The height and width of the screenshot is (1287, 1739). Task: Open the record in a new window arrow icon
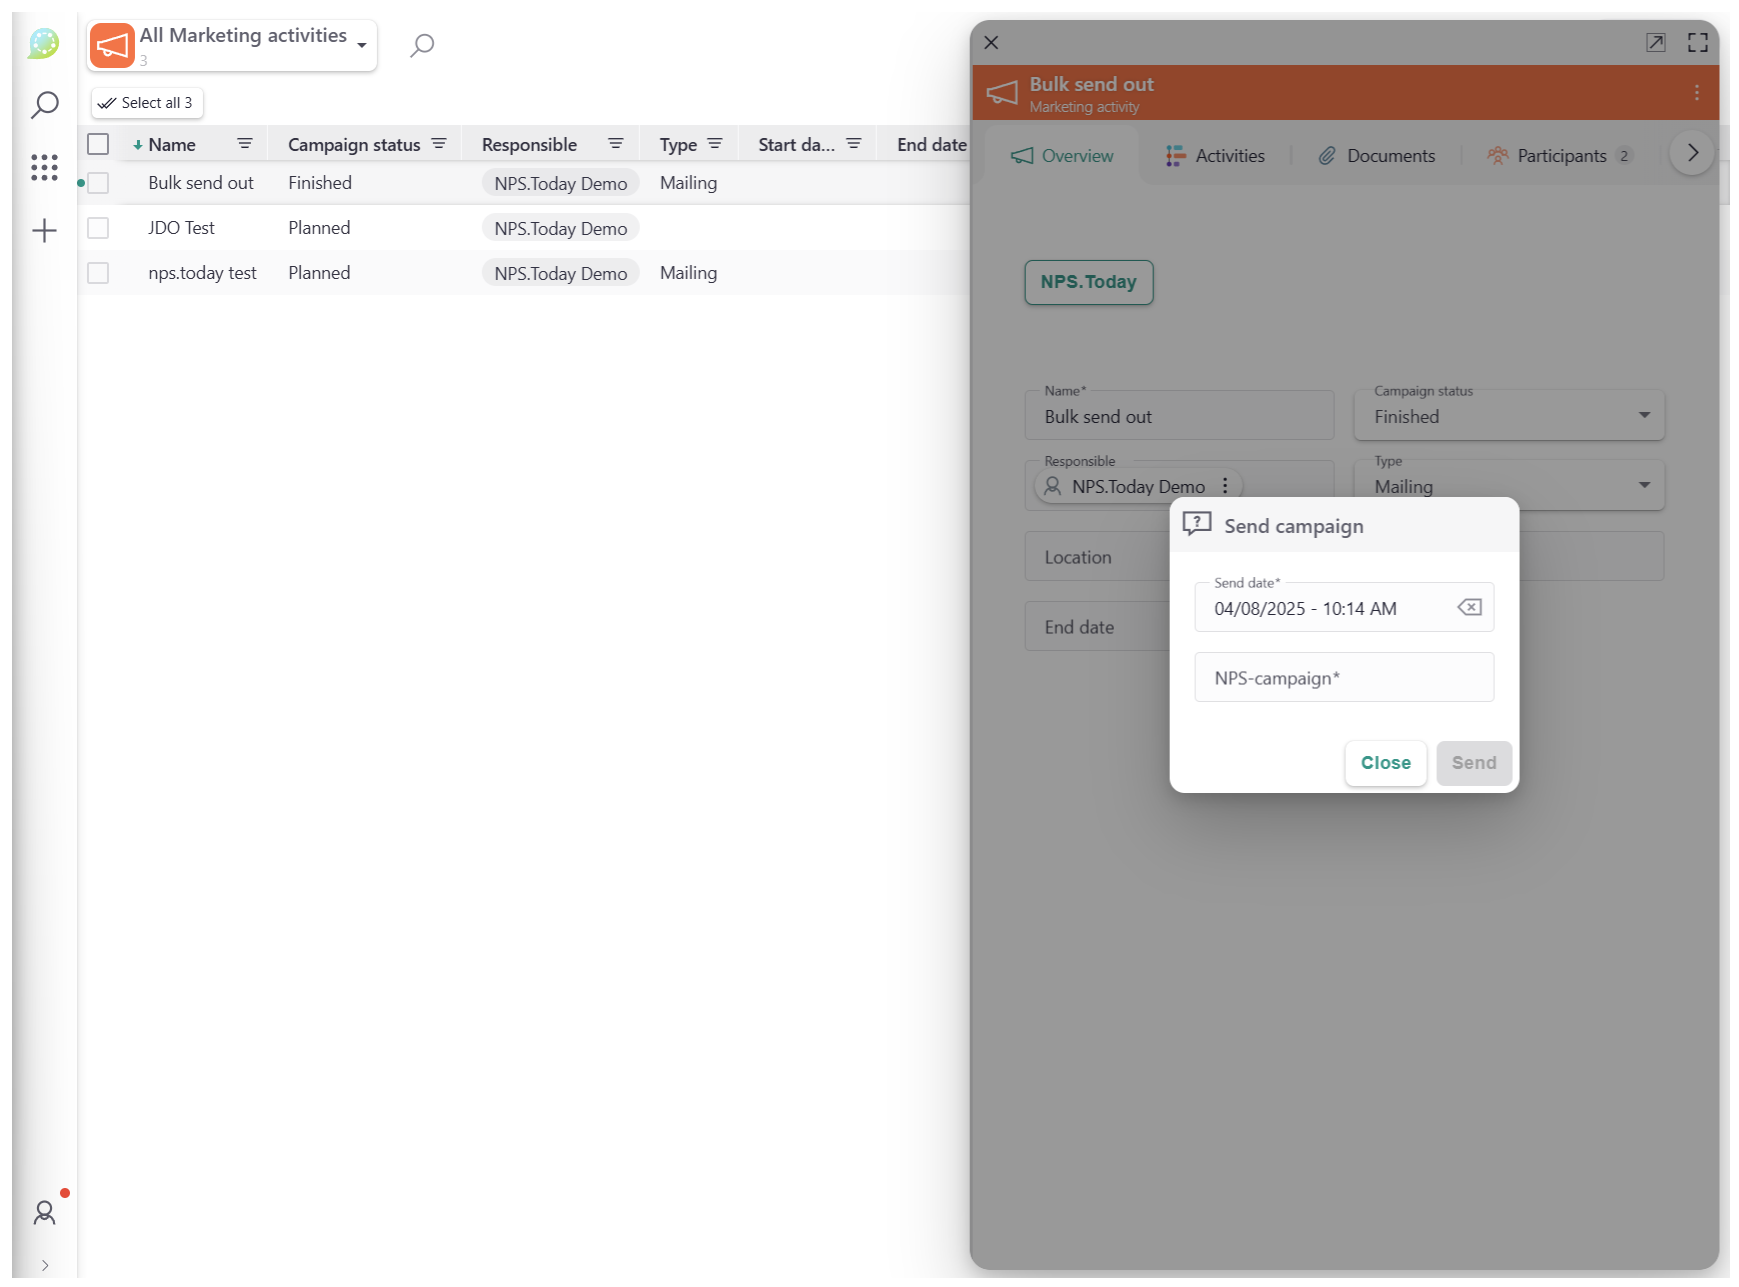[x=1657, y=42]
